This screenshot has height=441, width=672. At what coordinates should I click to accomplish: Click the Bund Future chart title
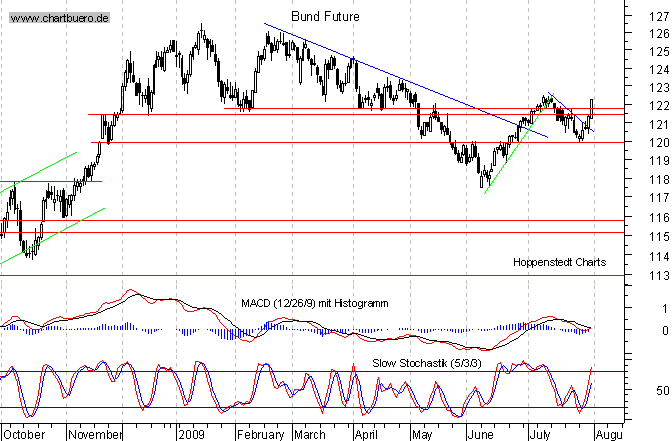point(325,17)
